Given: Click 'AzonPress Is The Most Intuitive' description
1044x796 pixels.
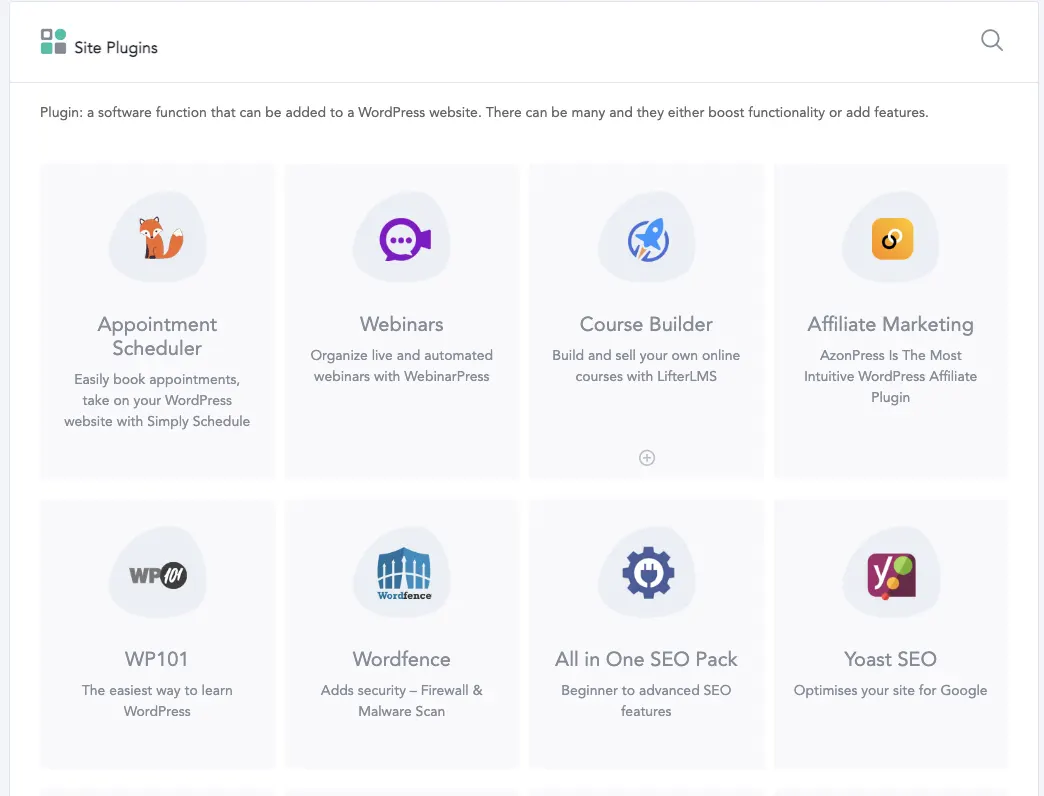Looking at the screenshot, I should (x=890, y=376).
